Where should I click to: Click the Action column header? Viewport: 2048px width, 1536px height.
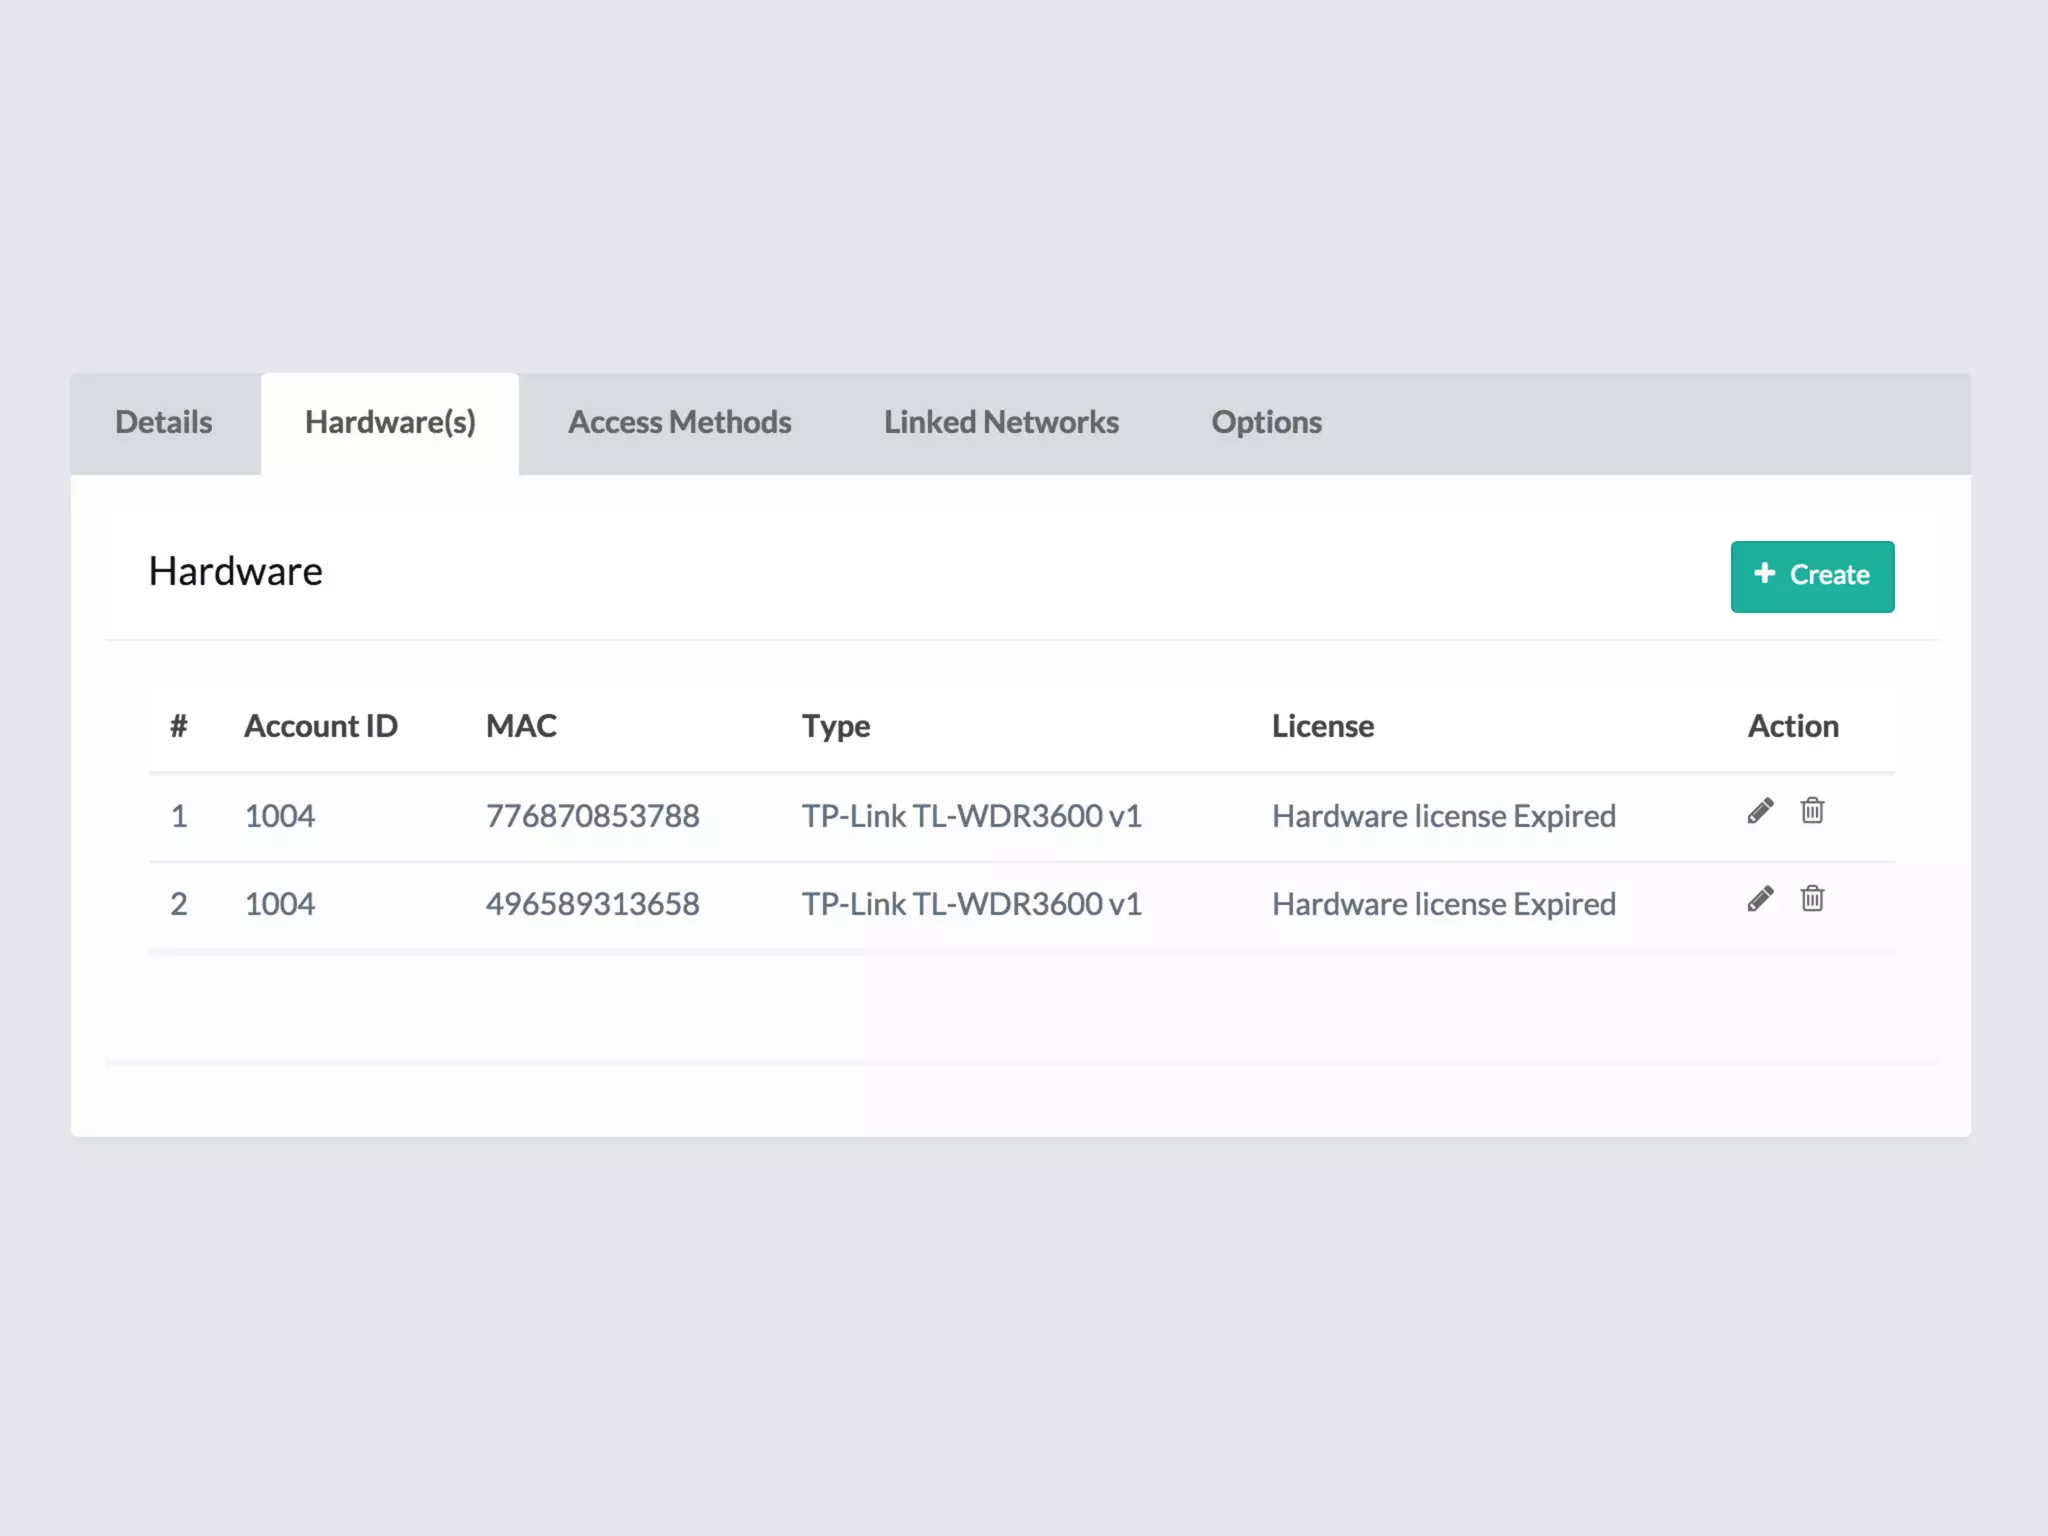point(1792,726)
